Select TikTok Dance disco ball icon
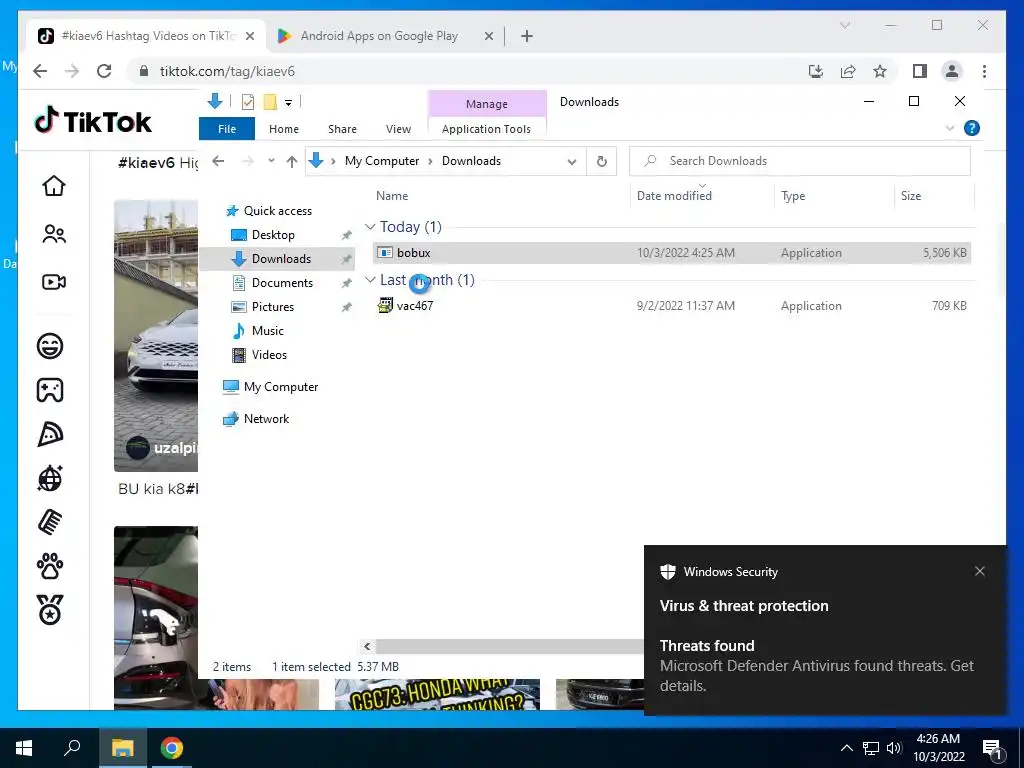The width and height of the screenshot is (1024, 768). [50, 478]
